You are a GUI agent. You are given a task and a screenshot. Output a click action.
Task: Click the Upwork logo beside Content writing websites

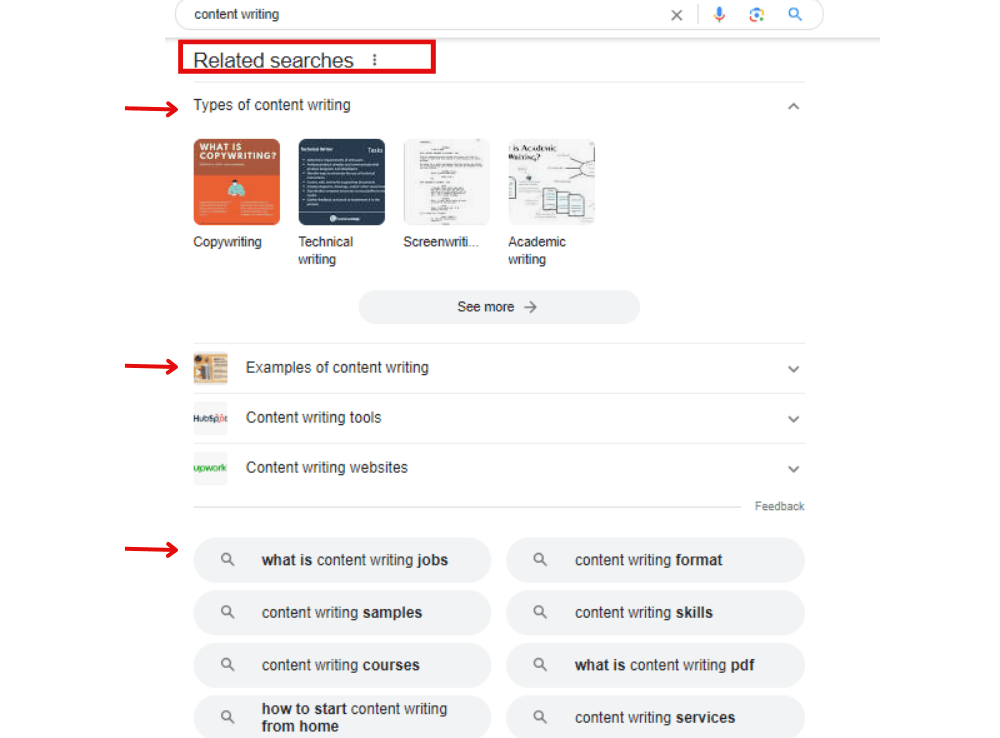(x=210, y=468)
